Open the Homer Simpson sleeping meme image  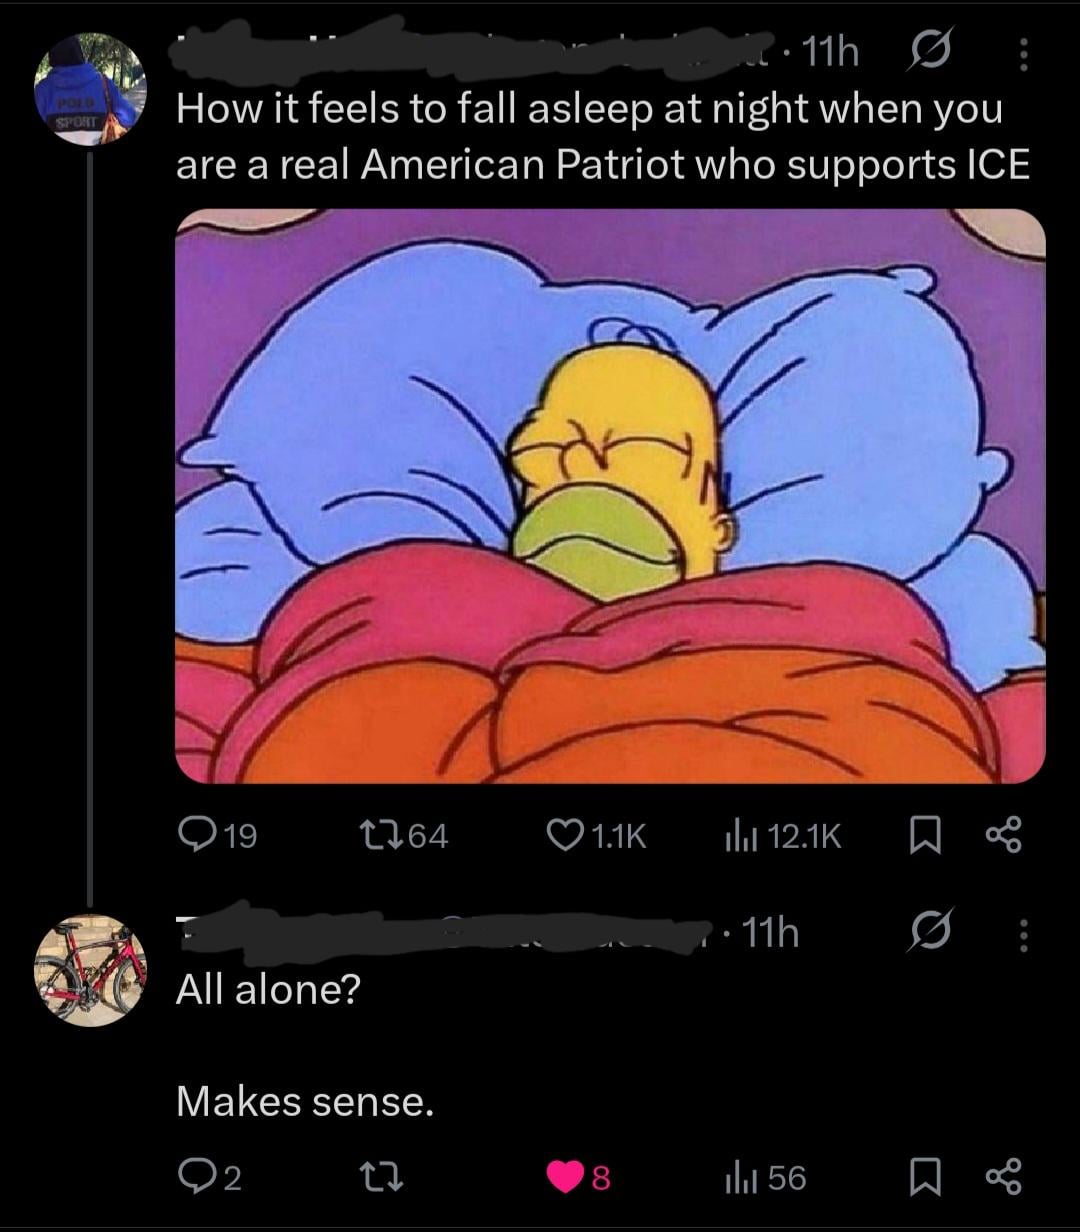pyautogui.click(x=610, y=496)
